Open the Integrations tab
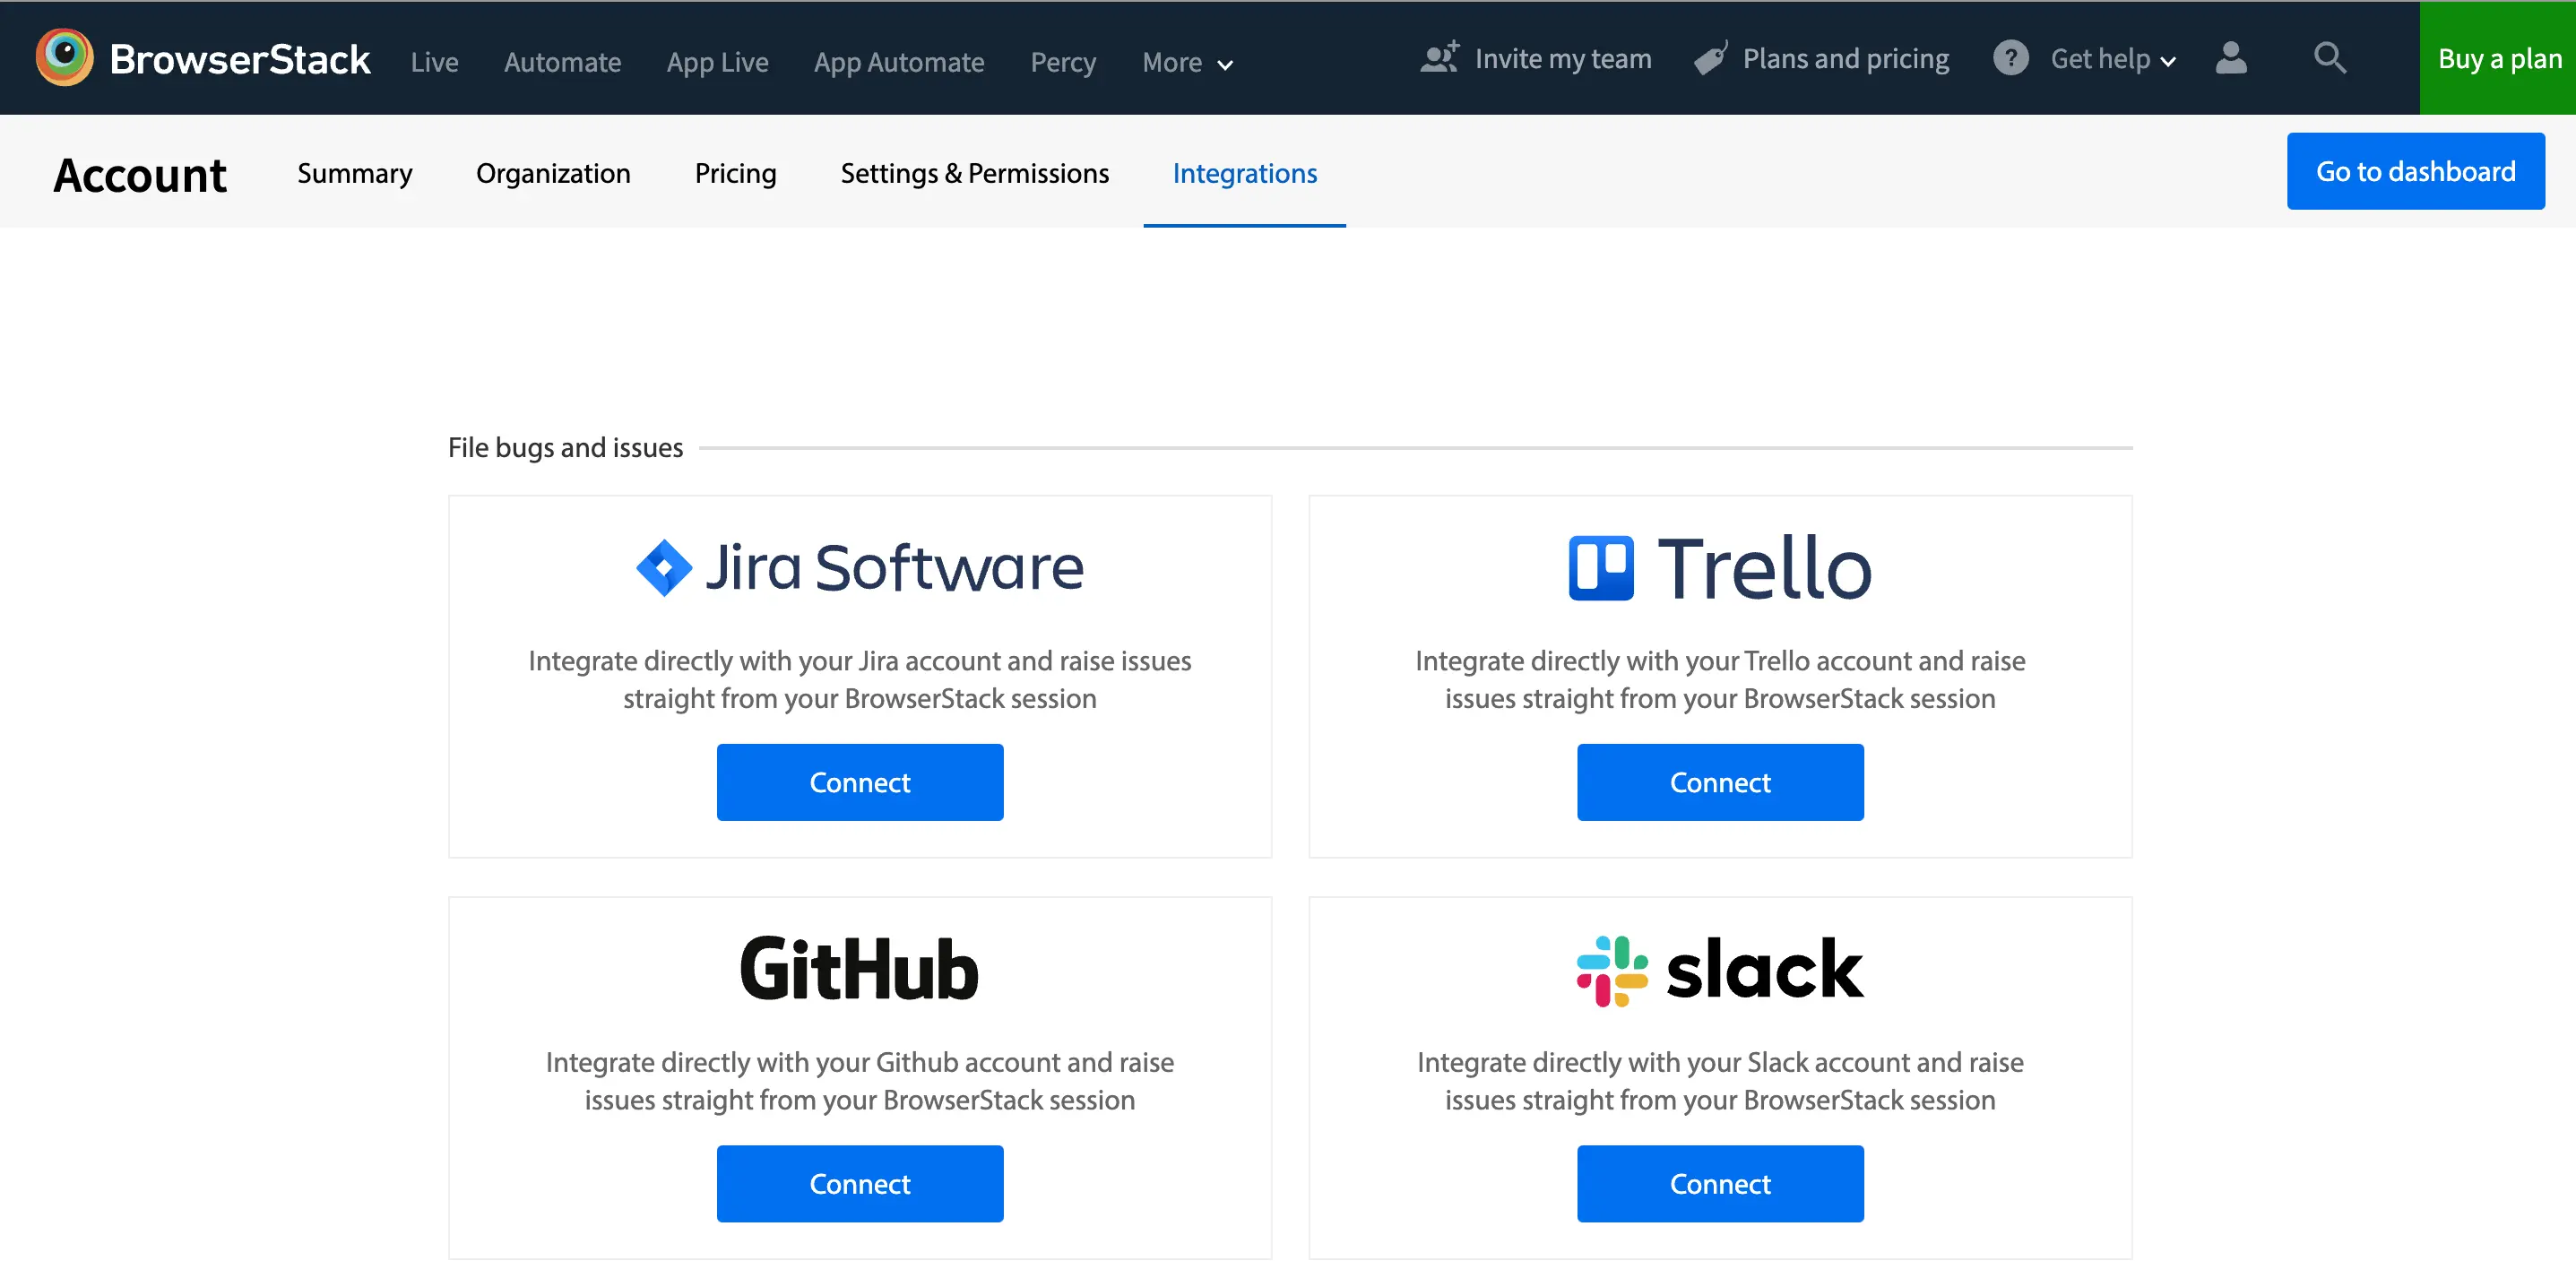This screenshot has height=1278, width=2576. tap(1244, 173)
